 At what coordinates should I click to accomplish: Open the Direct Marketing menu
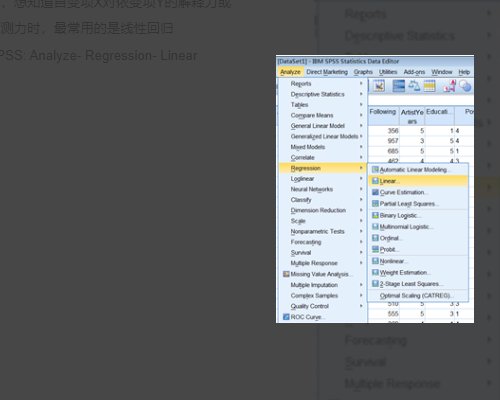327,72
